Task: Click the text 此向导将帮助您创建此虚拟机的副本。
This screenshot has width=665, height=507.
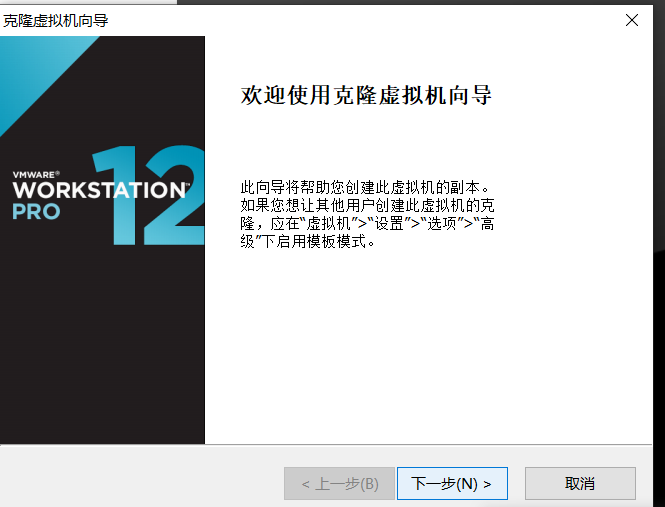Action: point(366,187)
